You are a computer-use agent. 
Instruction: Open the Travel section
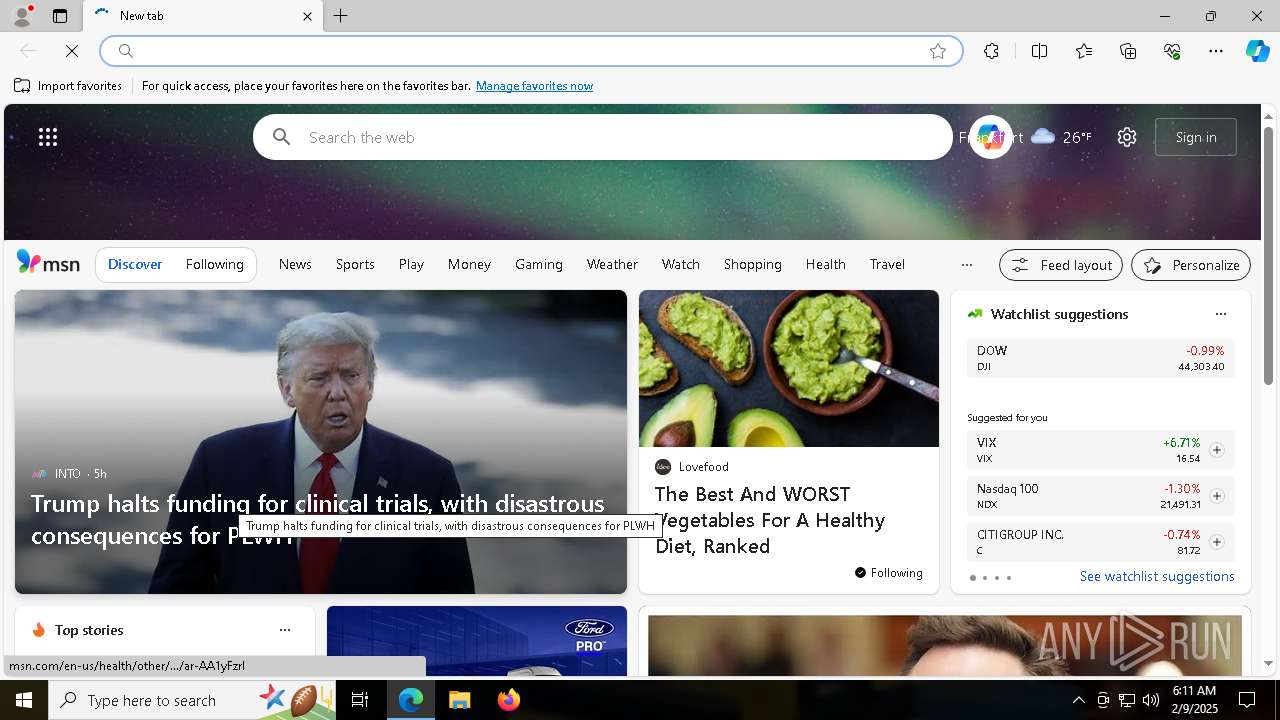(x=887, y=264)
